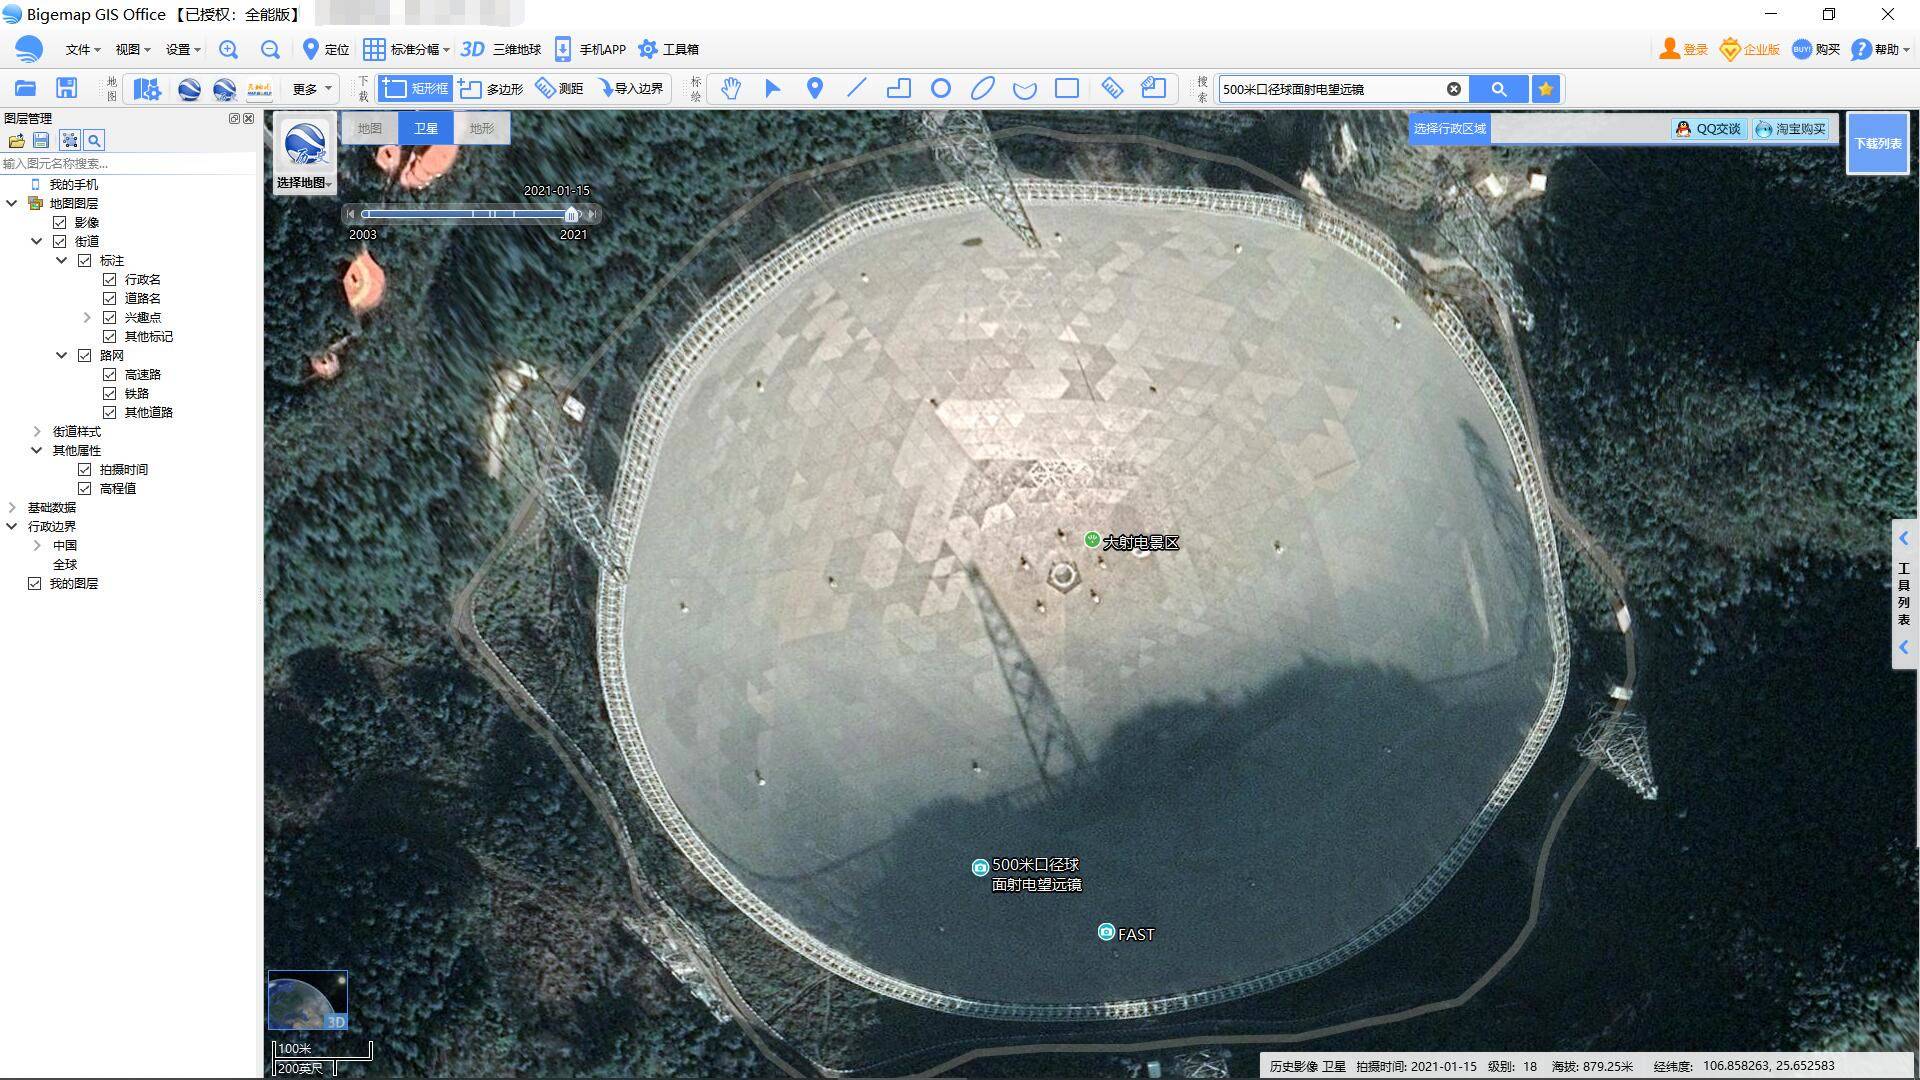1920x1080 pixels.
Task: Expand the 基础数据 tree node
Action: [x=12, y=507]
